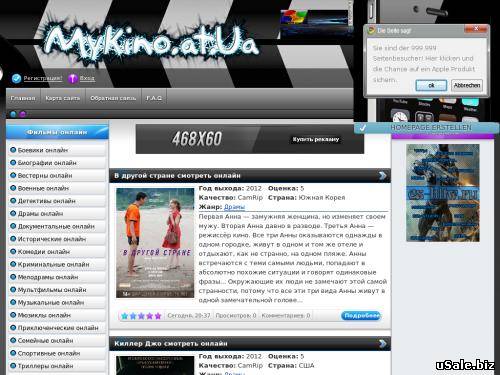This screenshot has height=375, width=500.
Task: Click the arrow icon in В другой стране header
Action: (383, 176)
